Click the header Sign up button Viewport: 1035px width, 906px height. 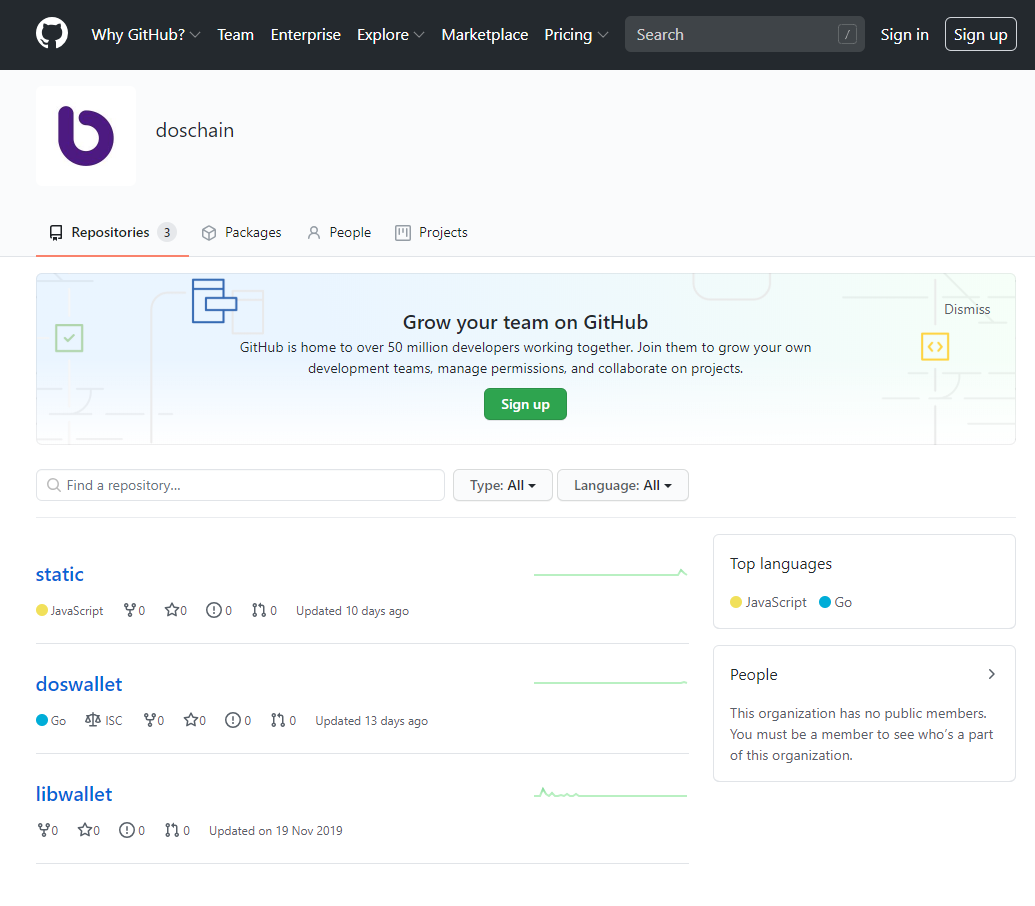click(980, 34)
